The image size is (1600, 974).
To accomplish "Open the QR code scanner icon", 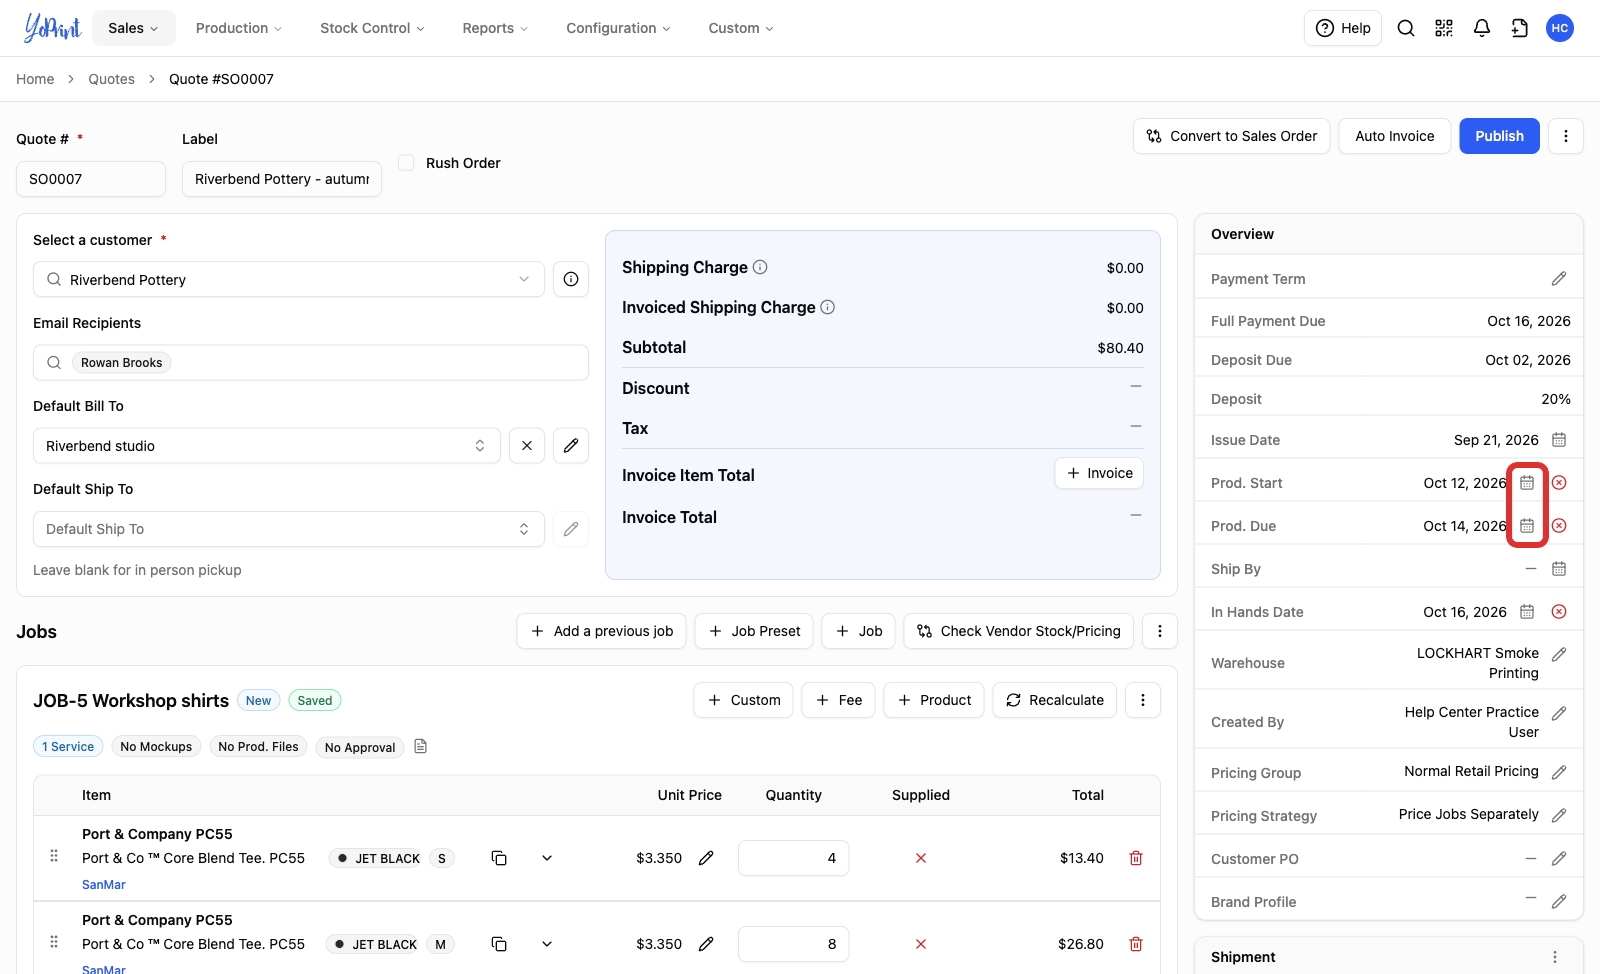I will (x=1444, y=28).
